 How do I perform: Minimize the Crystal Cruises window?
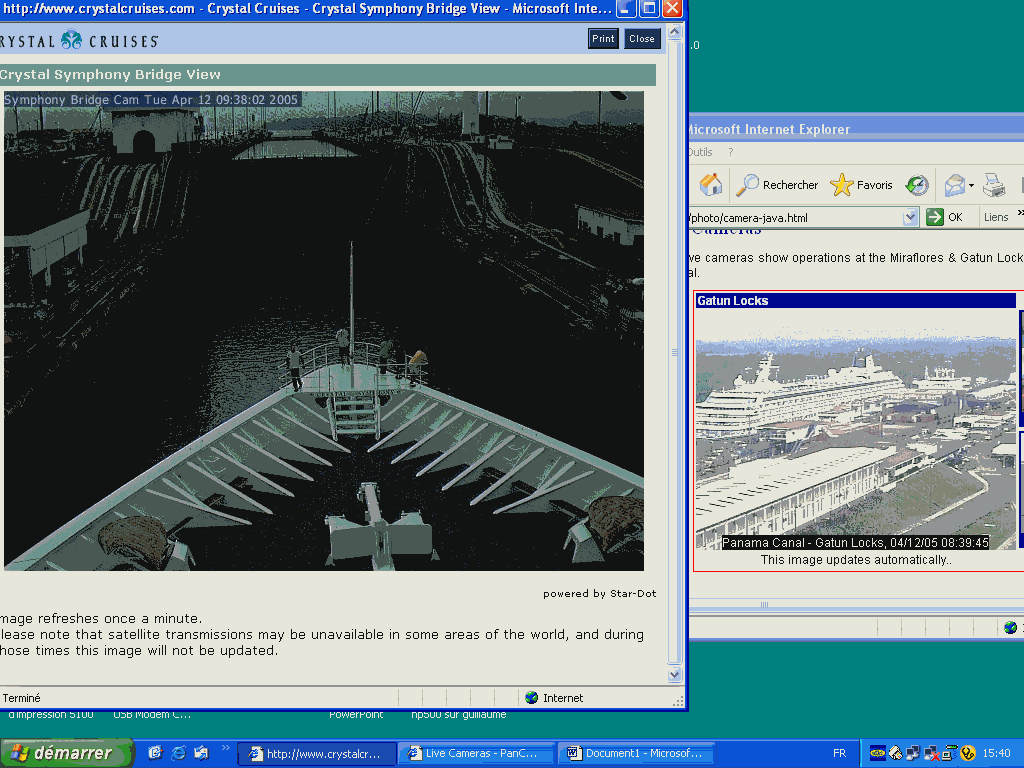pyautogui.click(x=626, y=8)
